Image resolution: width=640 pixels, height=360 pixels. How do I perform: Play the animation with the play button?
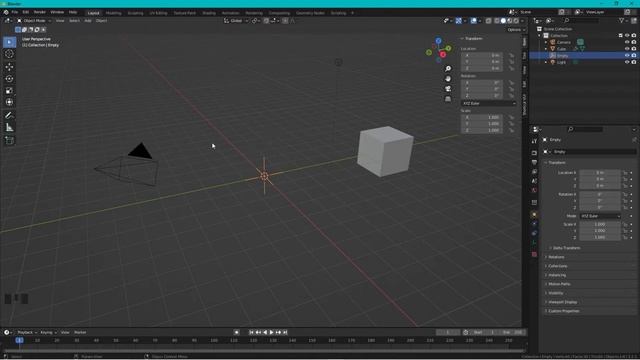(271, 333)
